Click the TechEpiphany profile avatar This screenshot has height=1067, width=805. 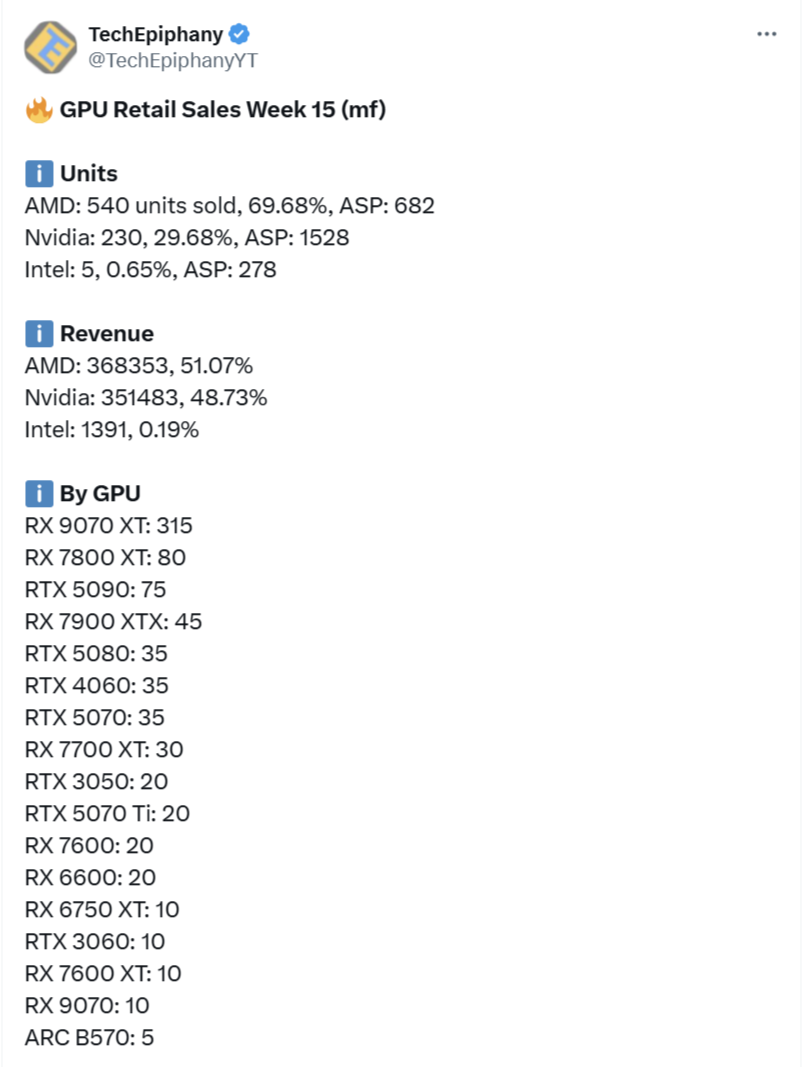tap(51, 47)
